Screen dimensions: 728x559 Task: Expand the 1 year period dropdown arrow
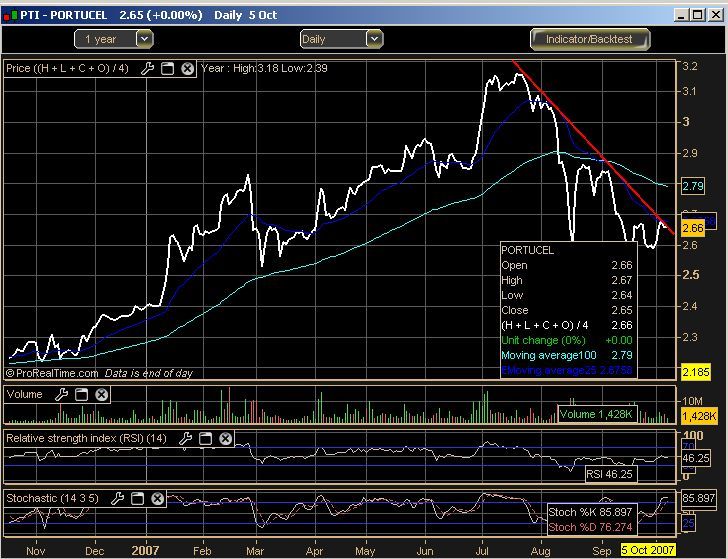(x=144, y=39)
